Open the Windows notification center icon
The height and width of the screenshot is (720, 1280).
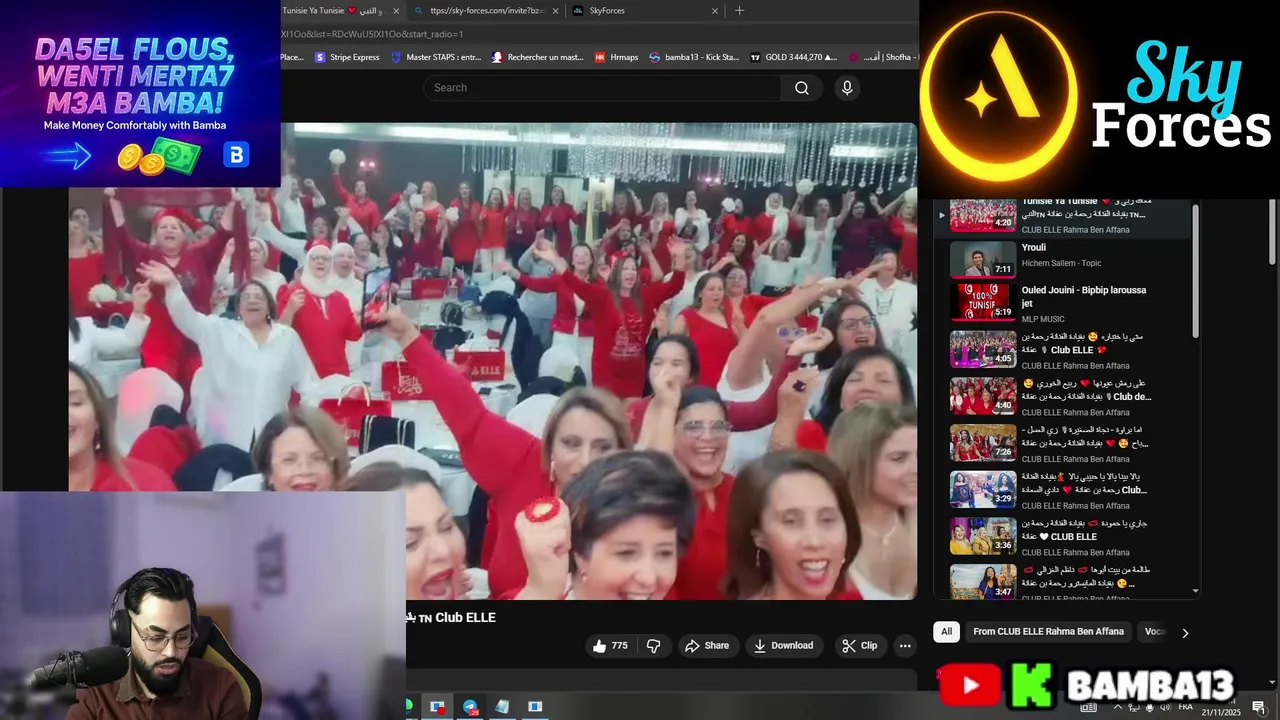point(1259,708)
